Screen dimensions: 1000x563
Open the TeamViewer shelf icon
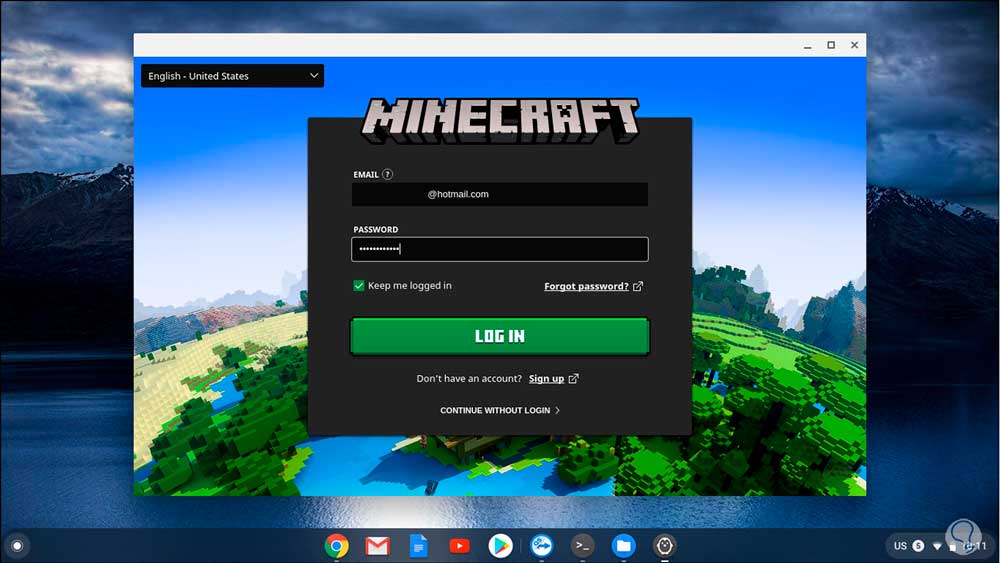(x=541, y=546)
